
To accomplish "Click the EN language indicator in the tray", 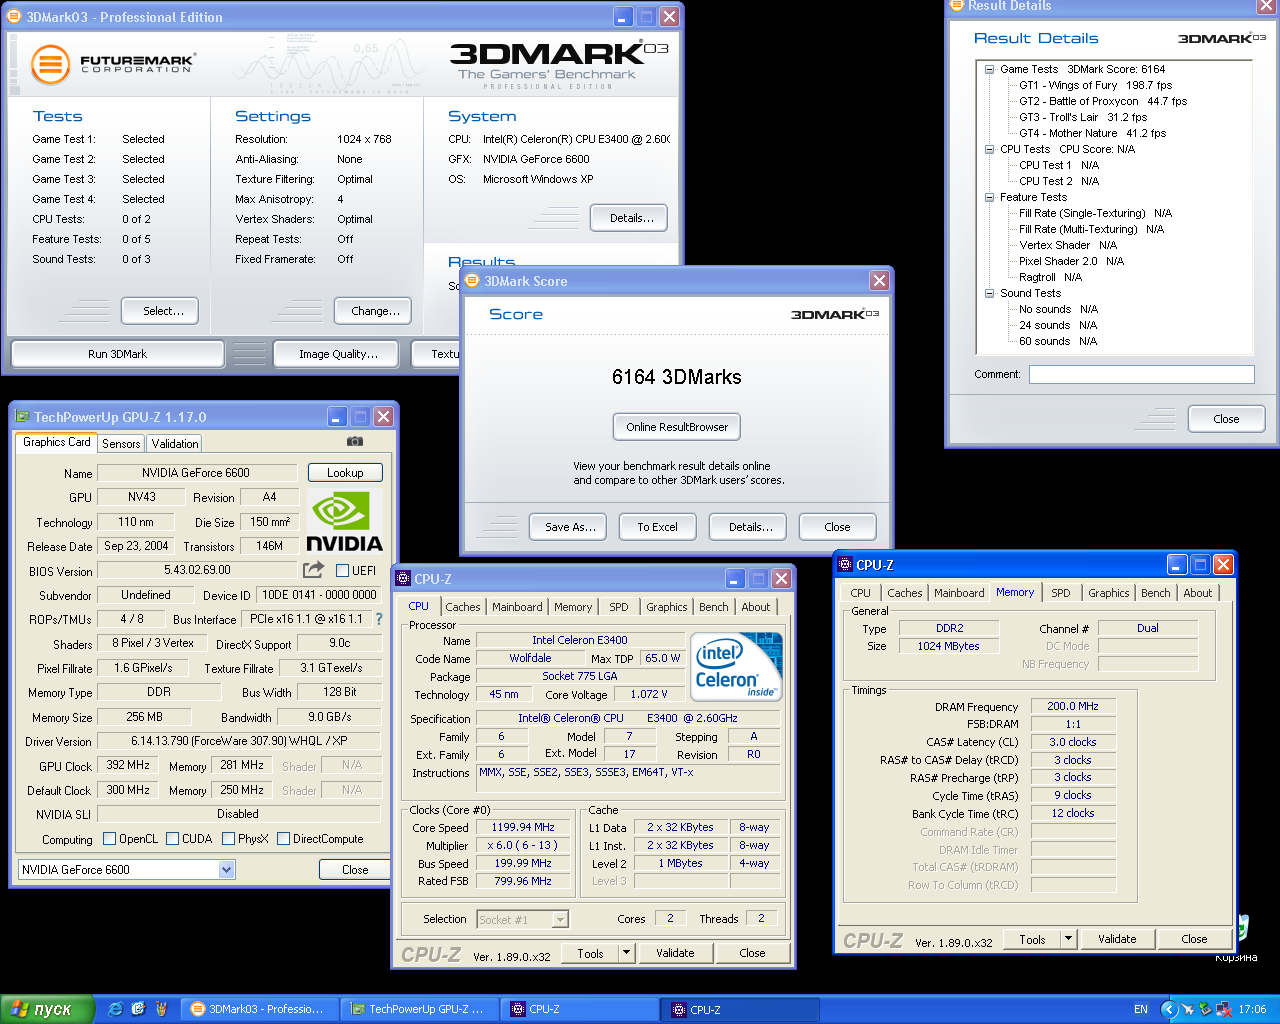I will click(x=1141, y=1009).
